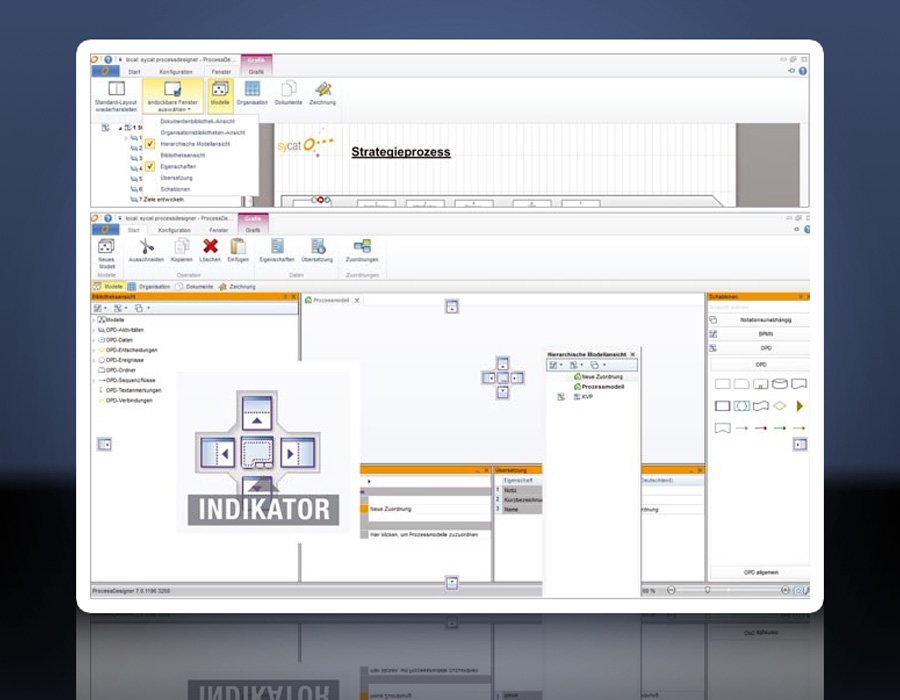The height and width of the screenshot is (700, 900).
Task: Click the Strategieprozess heading on the canvas
Action: (x=401, y=152)
